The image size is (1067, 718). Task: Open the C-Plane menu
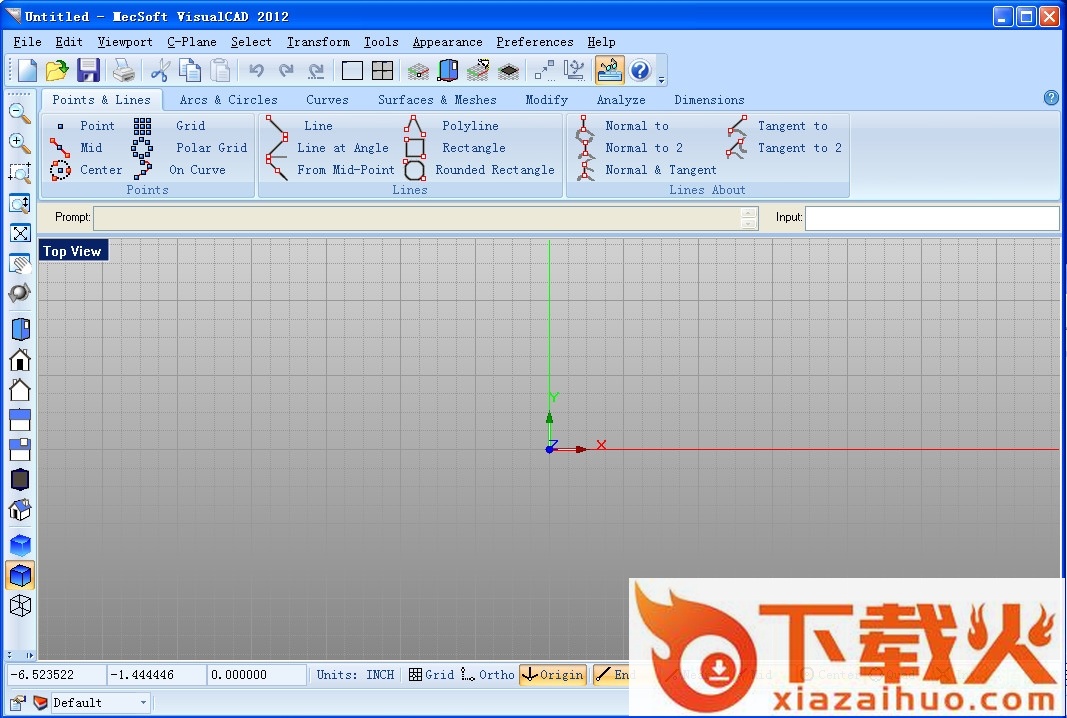coord(192,42)
